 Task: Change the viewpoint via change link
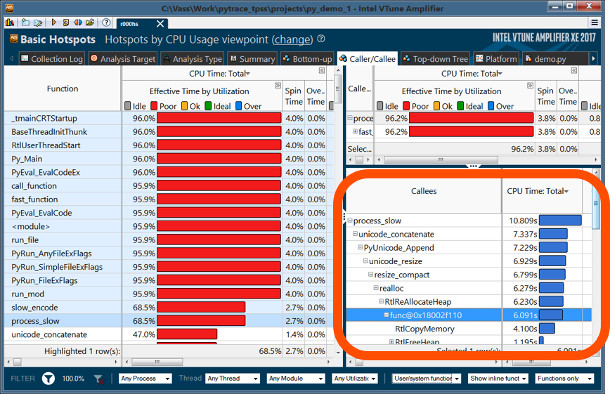292,39
